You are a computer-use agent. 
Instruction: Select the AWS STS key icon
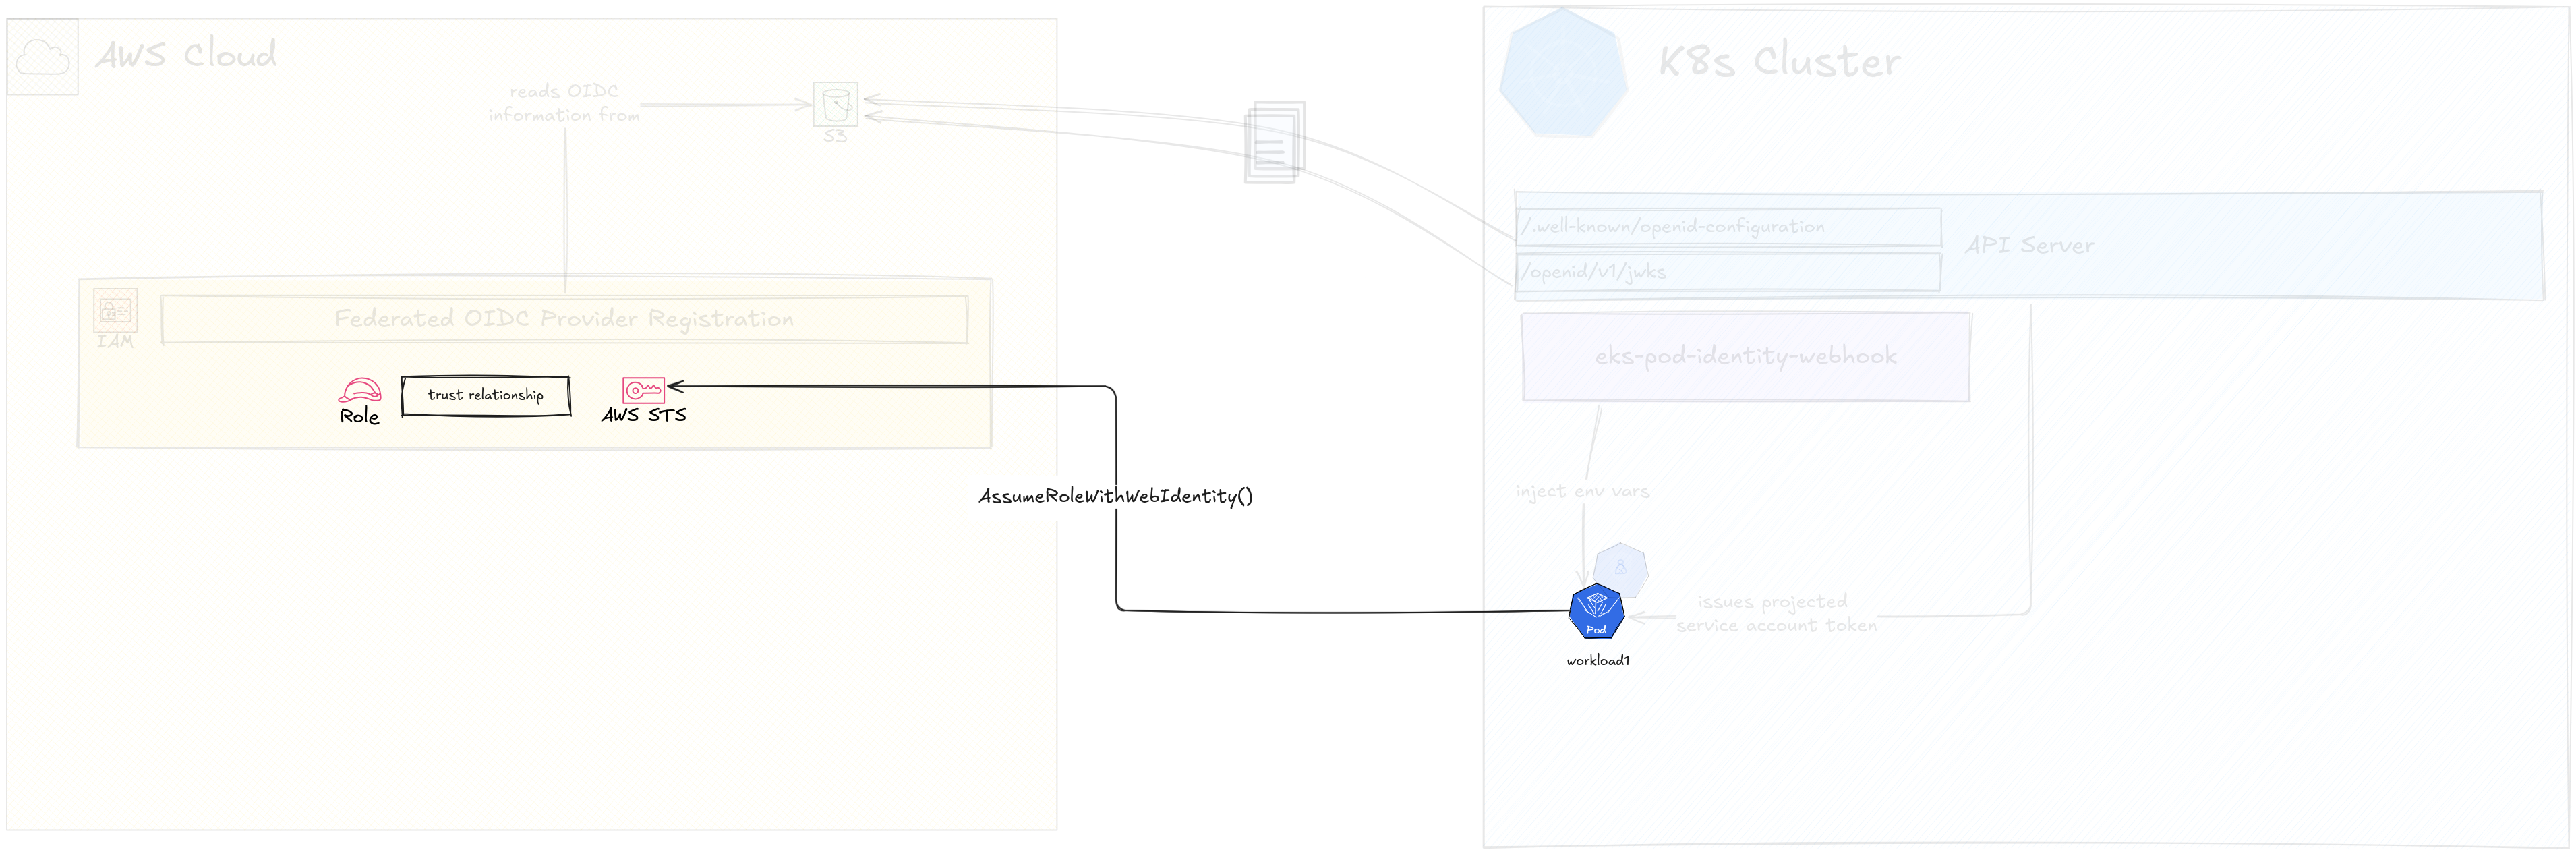point(643,390)
